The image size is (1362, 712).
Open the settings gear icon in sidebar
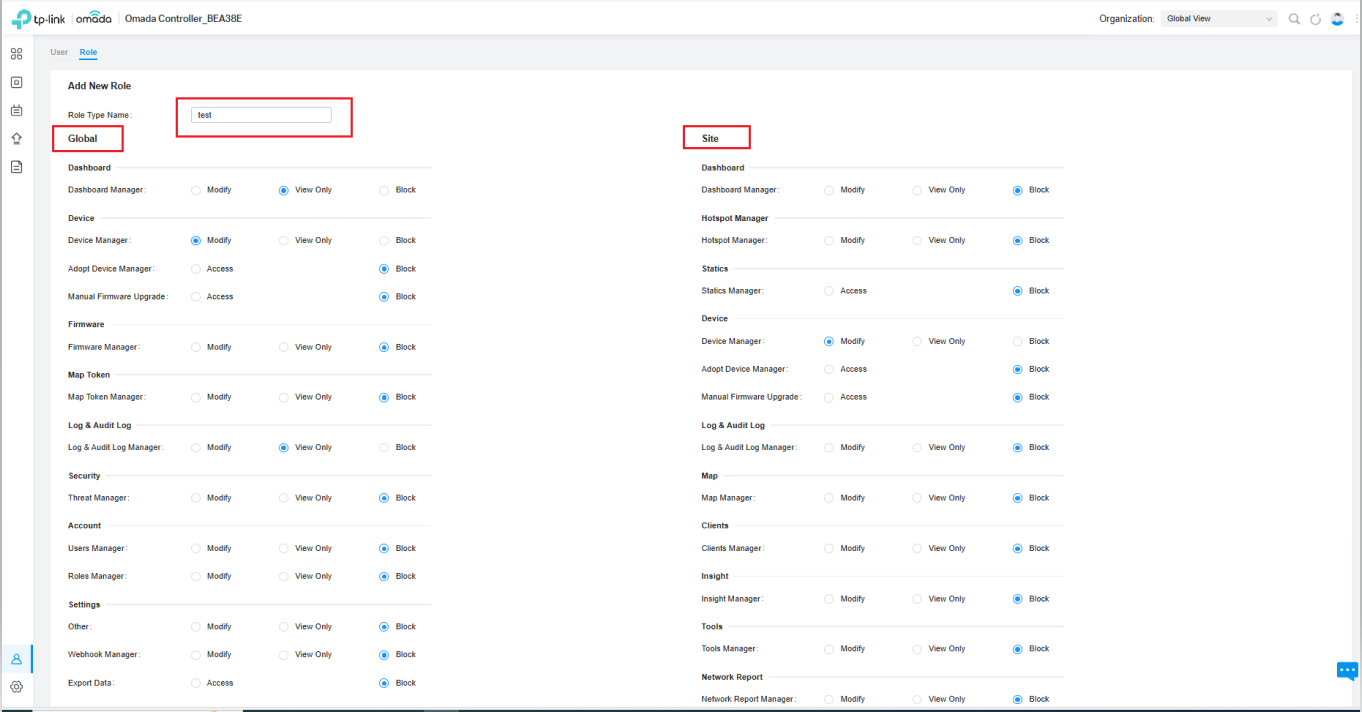click(16, 687)
